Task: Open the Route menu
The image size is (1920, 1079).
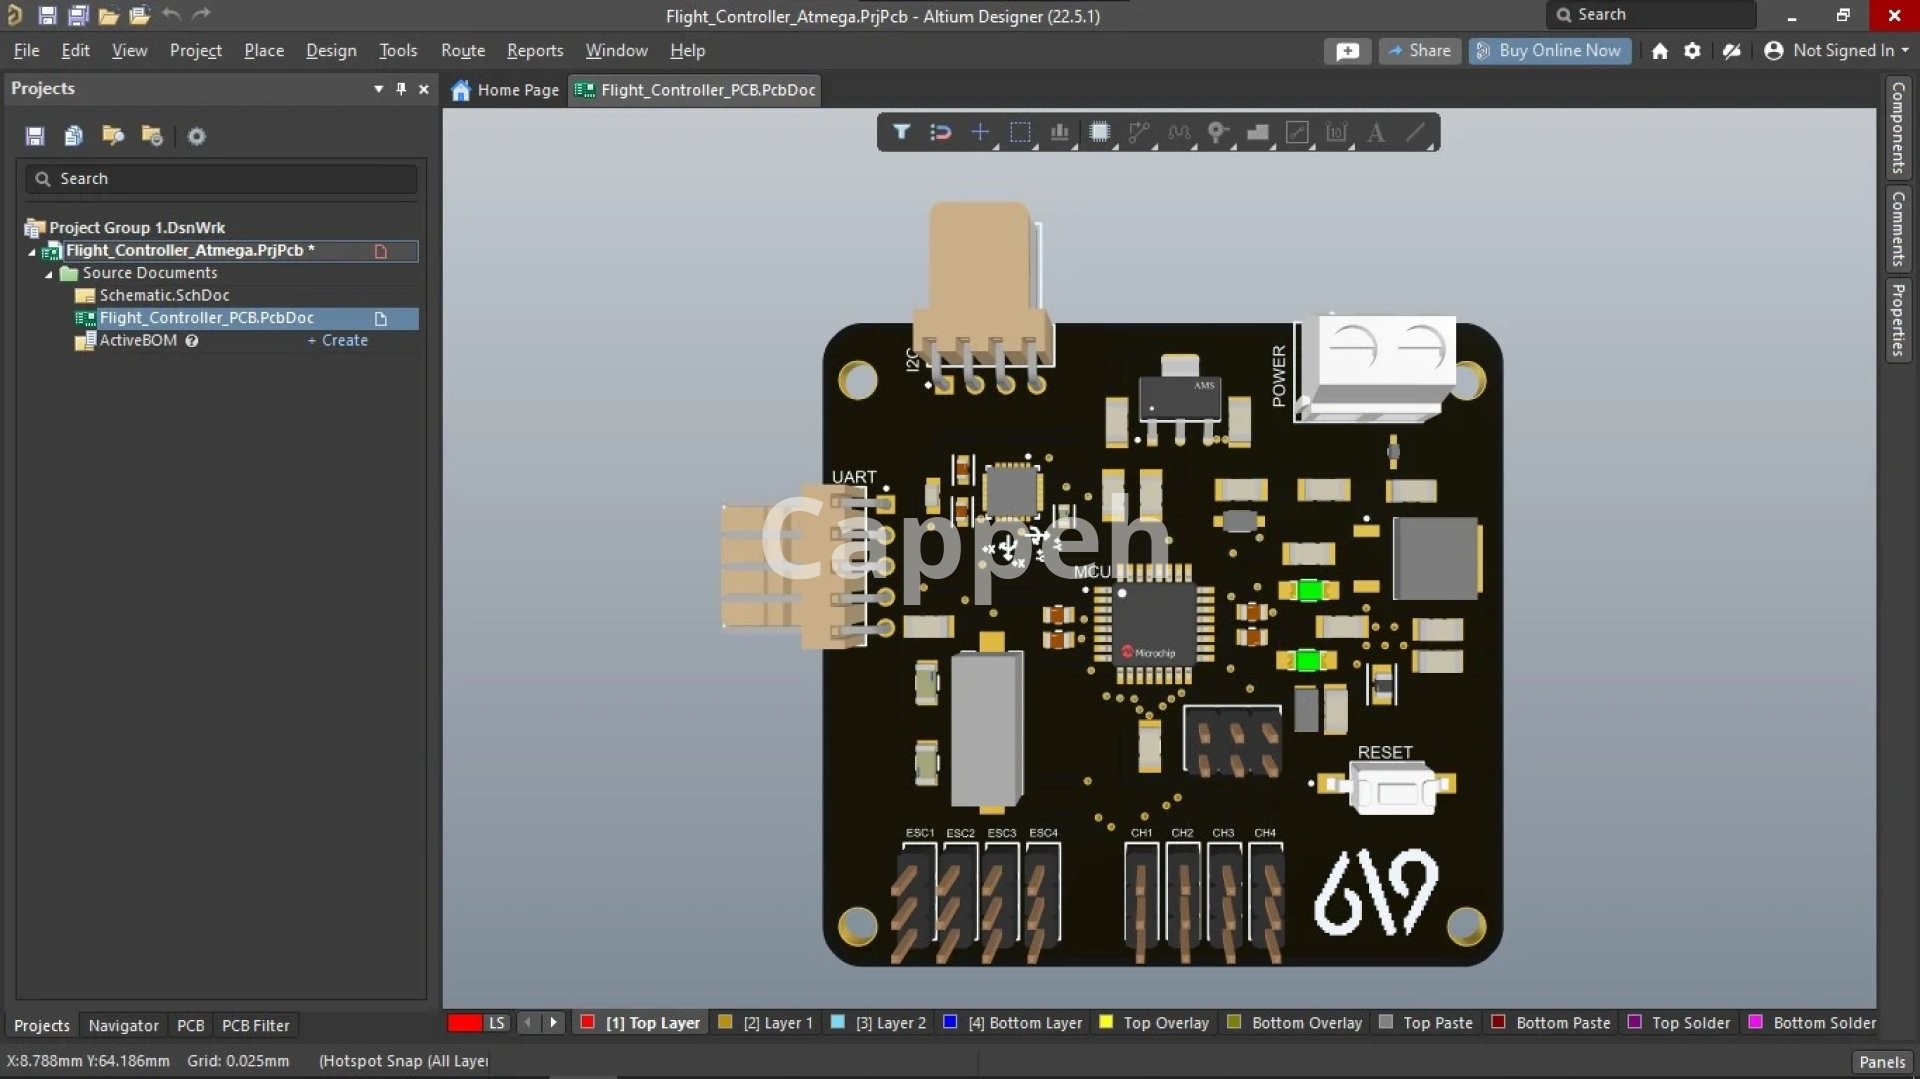Action: [462, 50]
